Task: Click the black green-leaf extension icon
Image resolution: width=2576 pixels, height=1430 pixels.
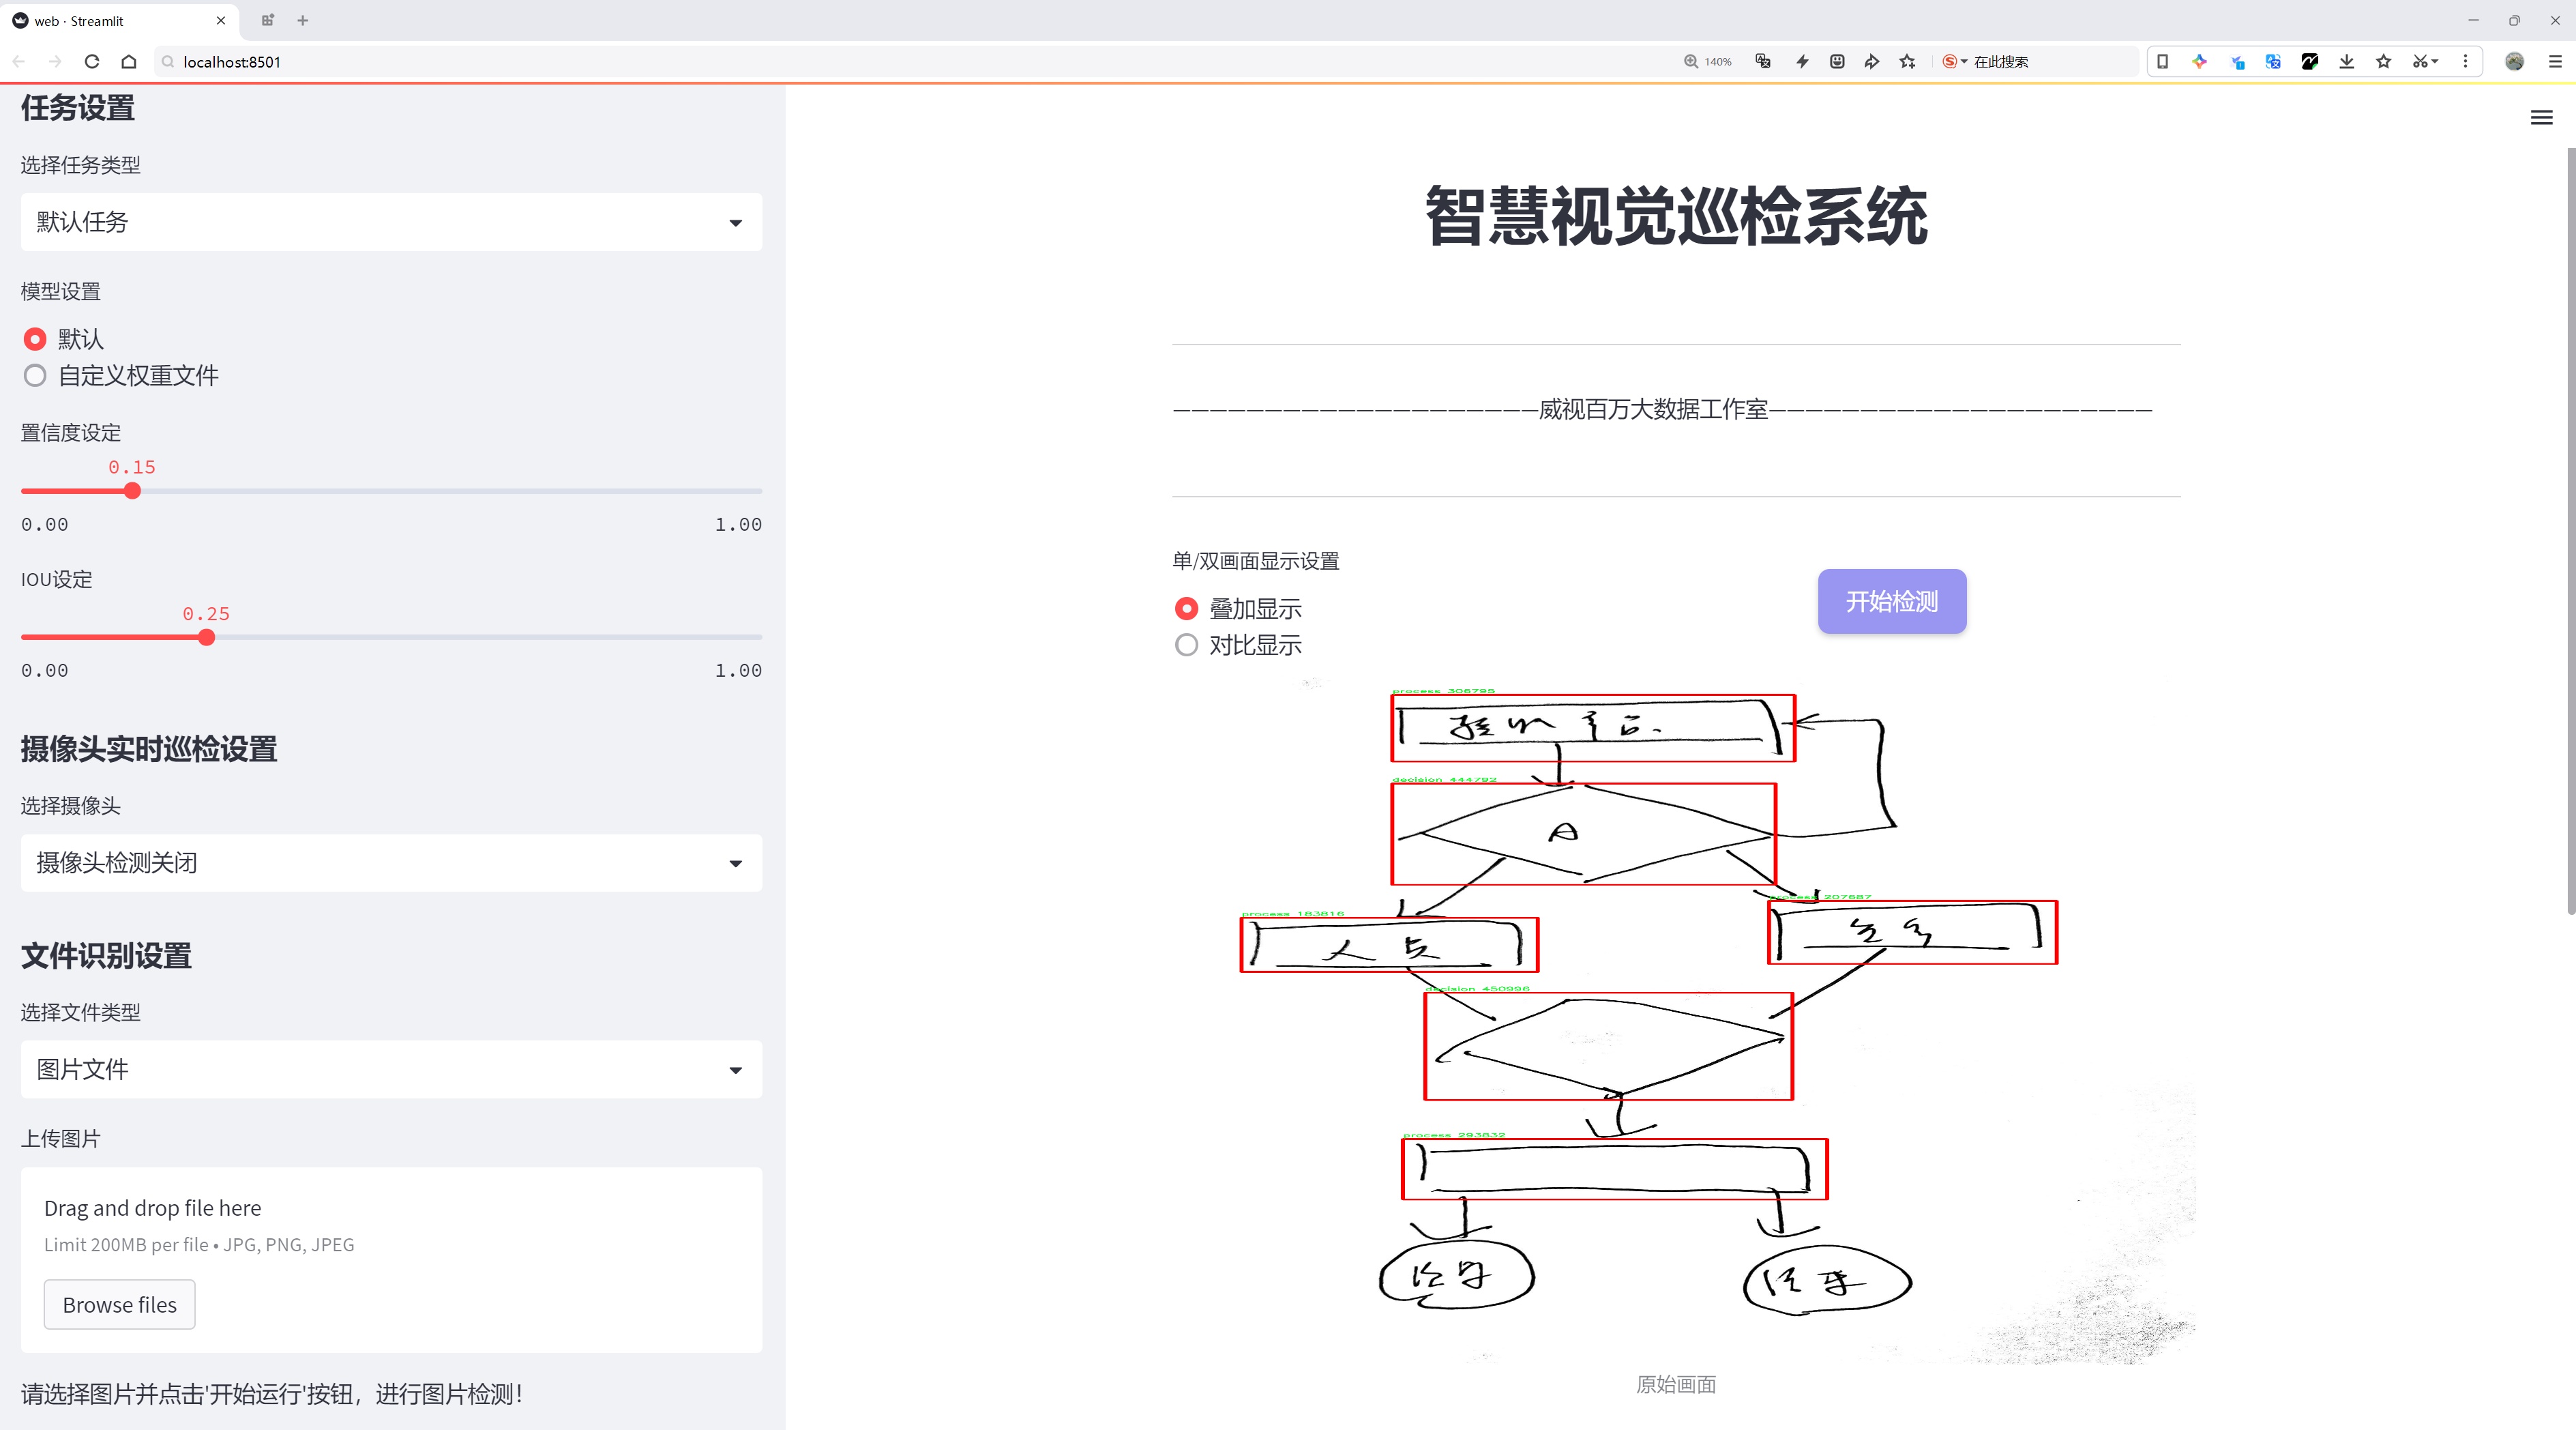Action: [x=2310, y=62]
